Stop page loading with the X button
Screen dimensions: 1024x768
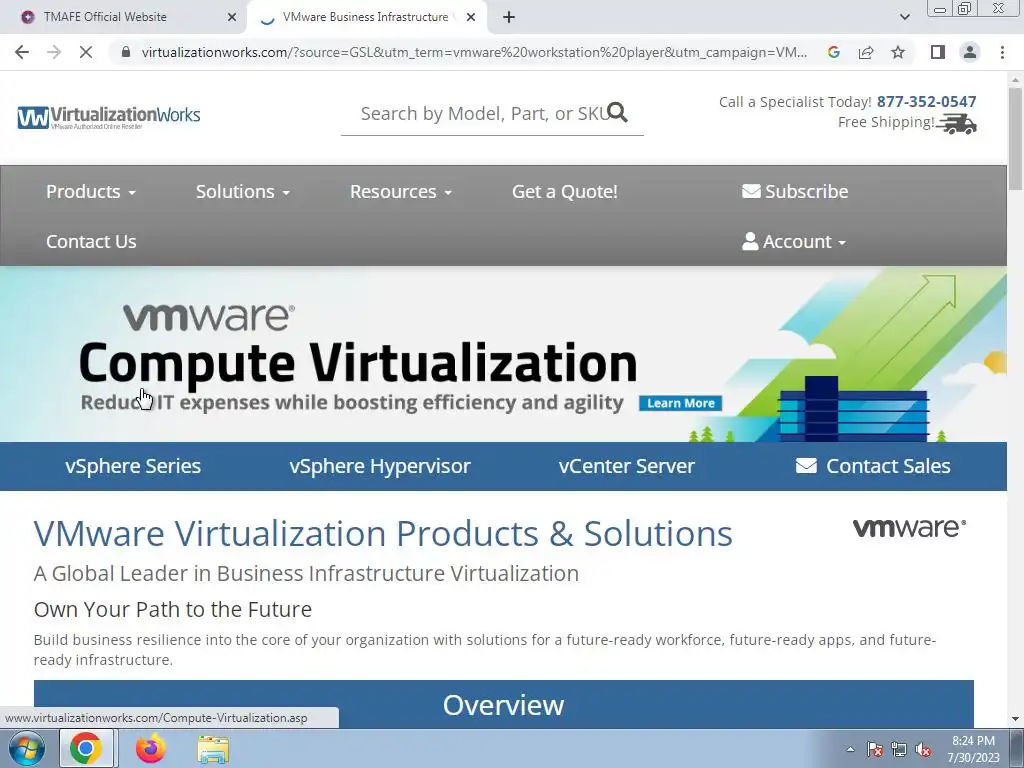(86, 52)
